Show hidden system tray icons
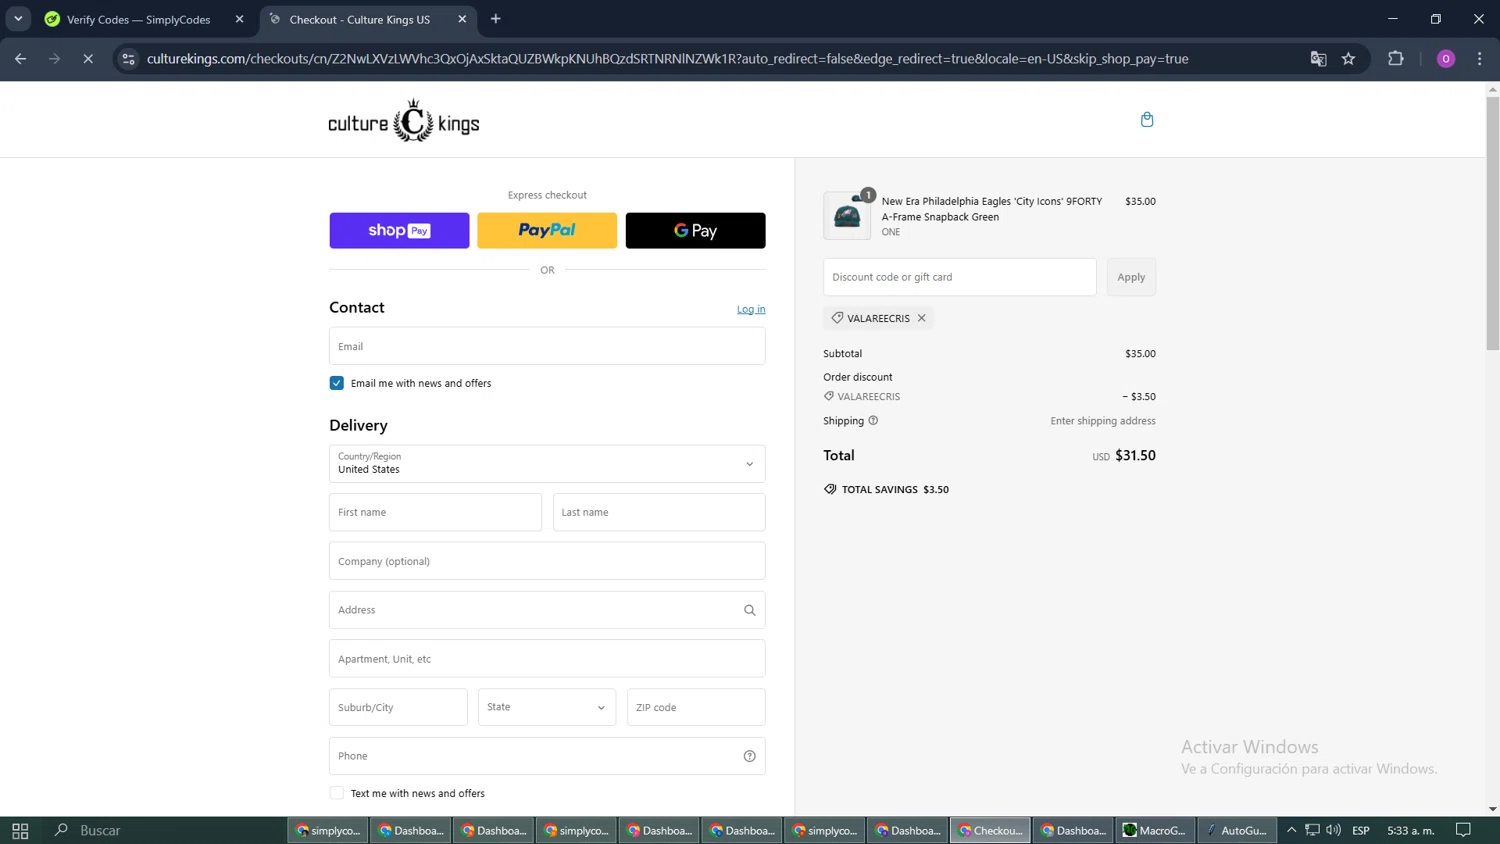The width and height of the screenshot is (1500, 844). tap(1291, 830)
